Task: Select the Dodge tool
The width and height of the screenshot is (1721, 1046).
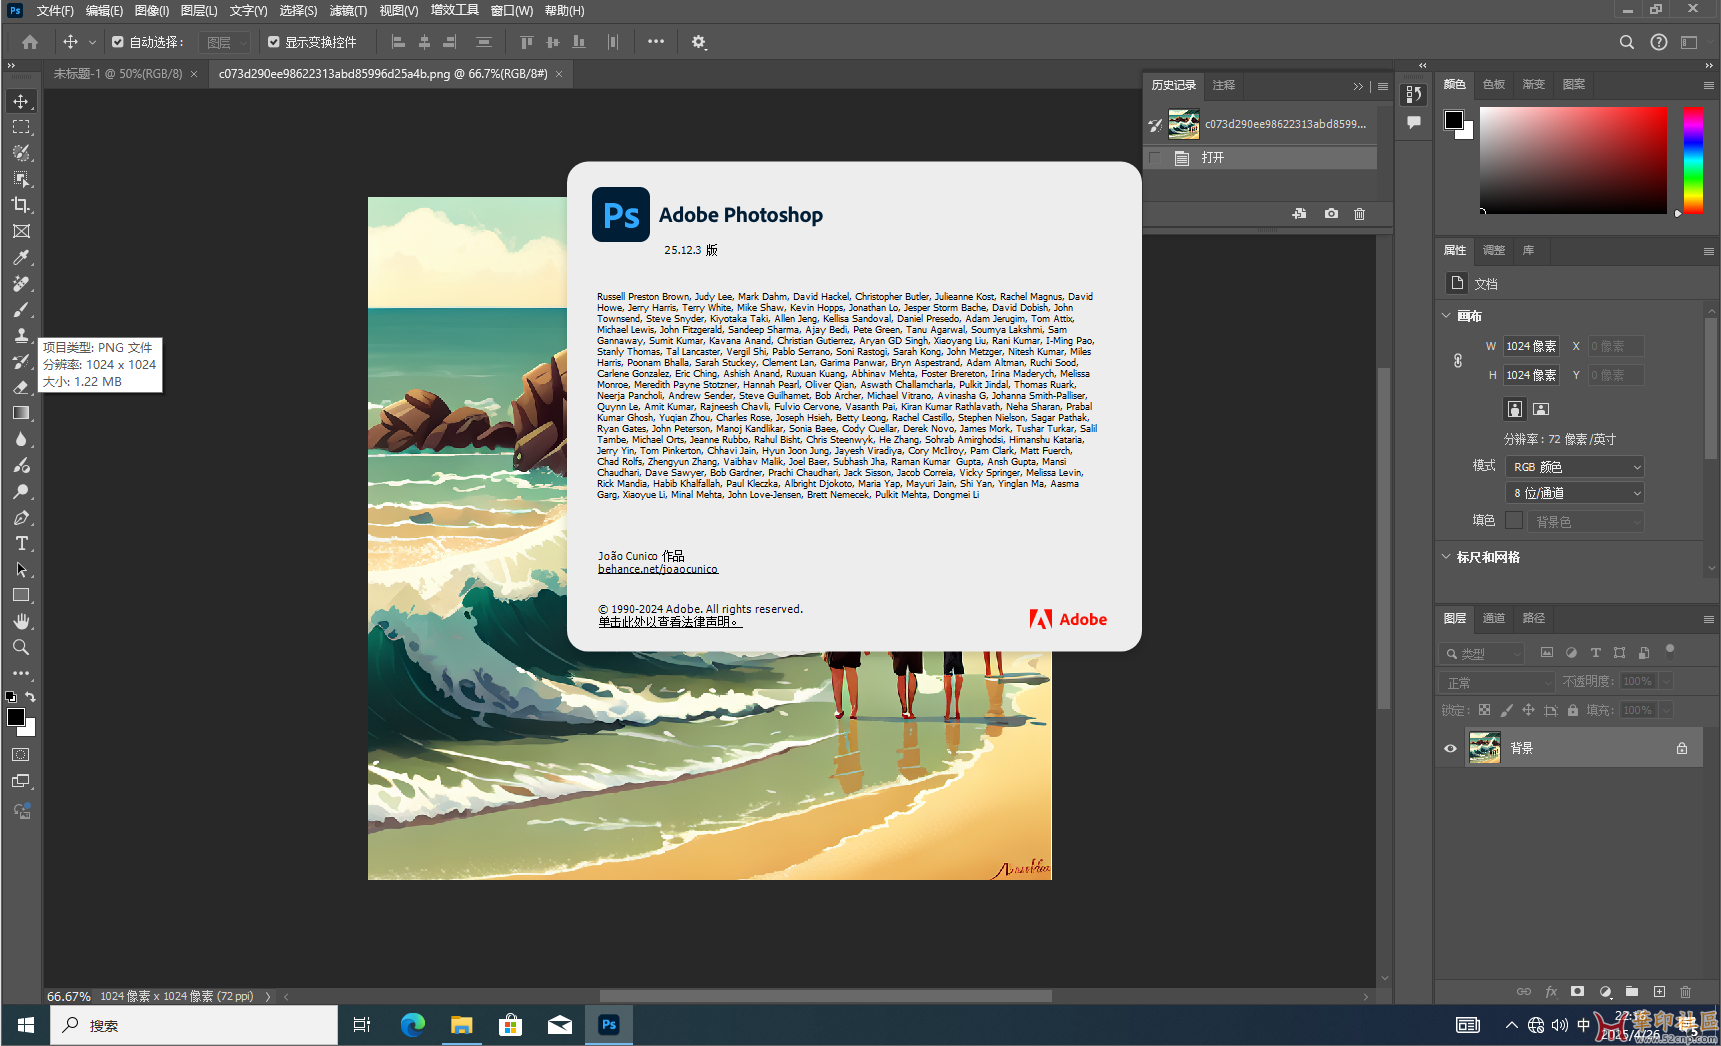Action: (x=21, y=491)
